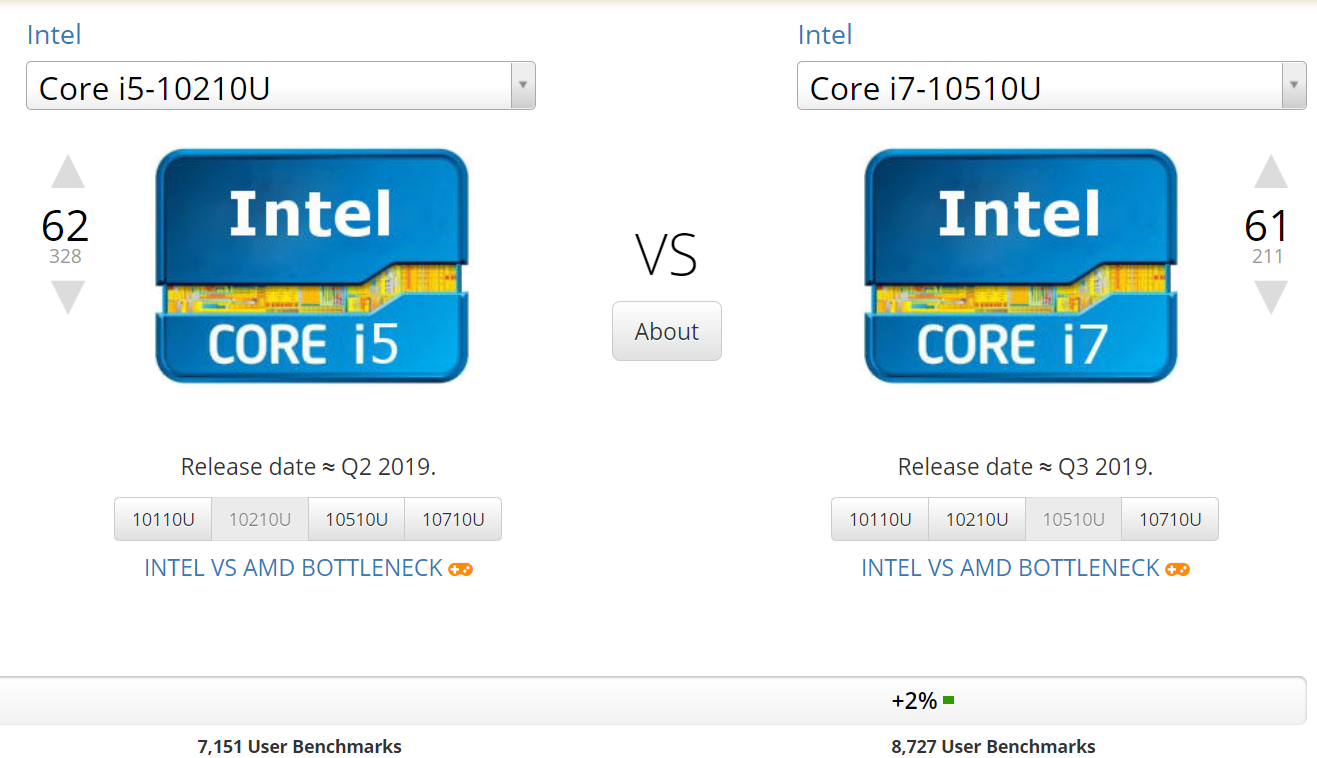Screen dimensions: 1317x758
Task: Click the +2% comparison bar
Action: pyautogui.click(x=653, y=700)
